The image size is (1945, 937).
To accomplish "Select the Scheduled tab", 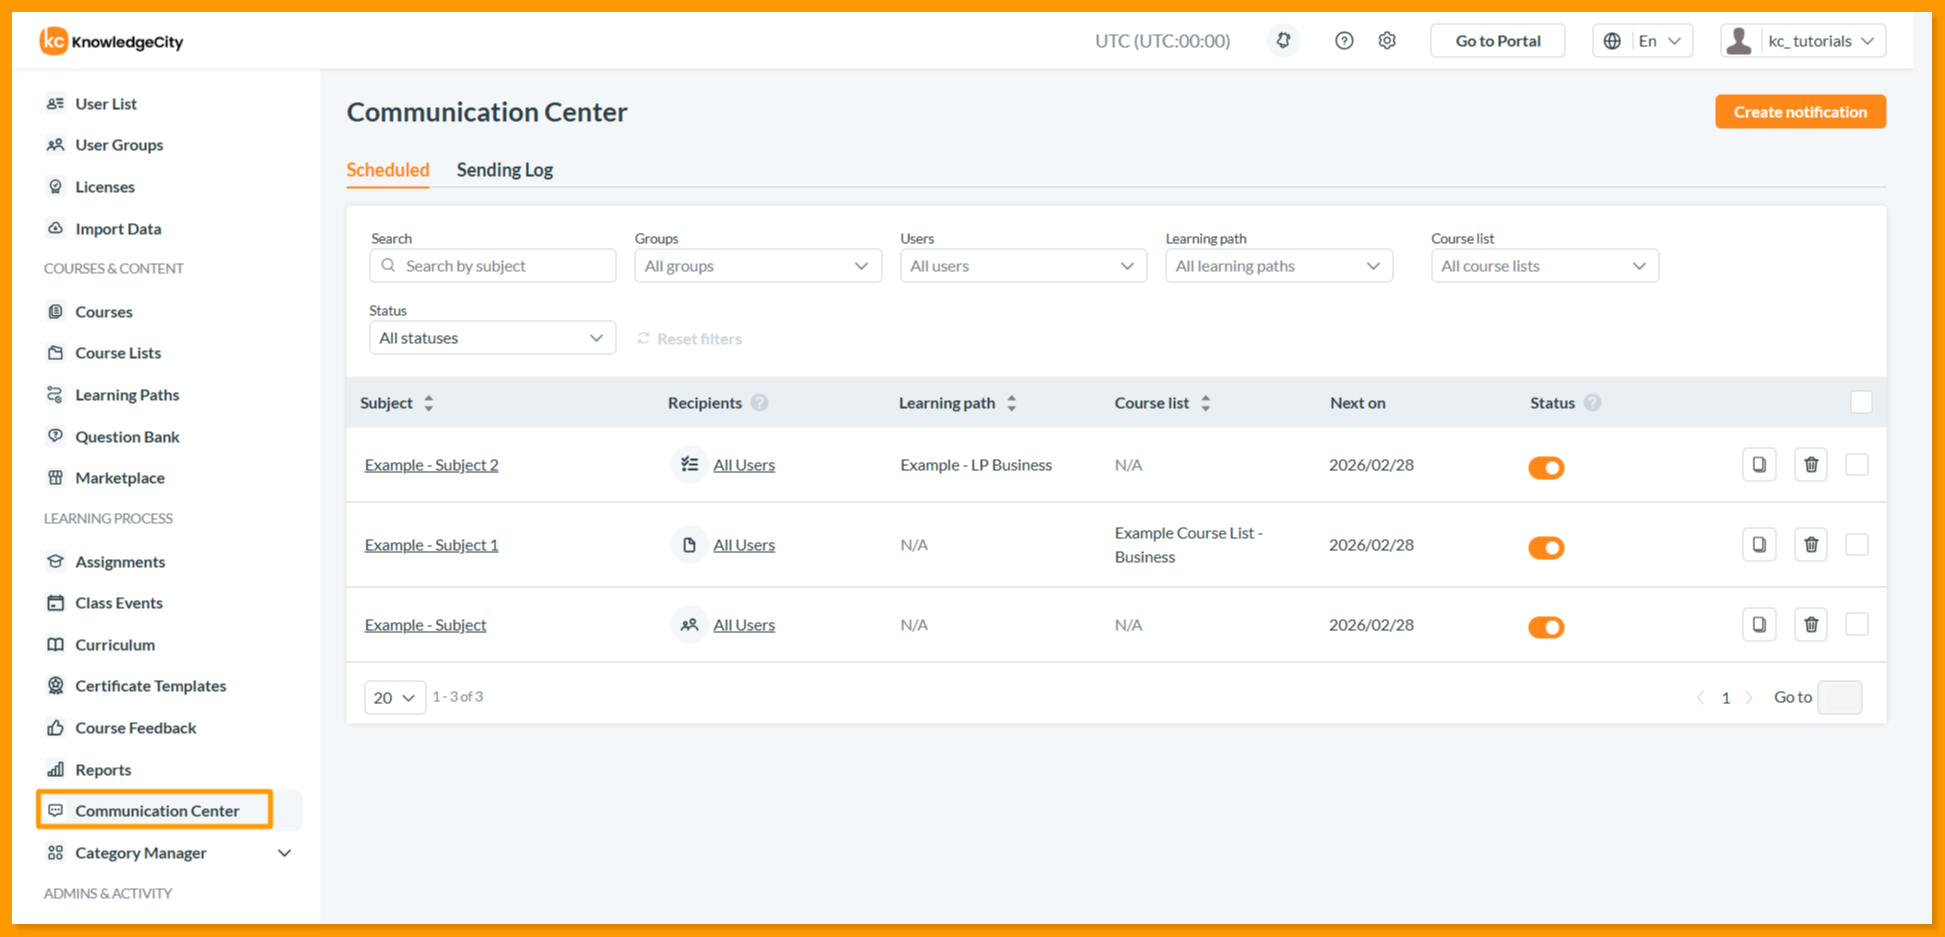I will (x=388, y=170).
